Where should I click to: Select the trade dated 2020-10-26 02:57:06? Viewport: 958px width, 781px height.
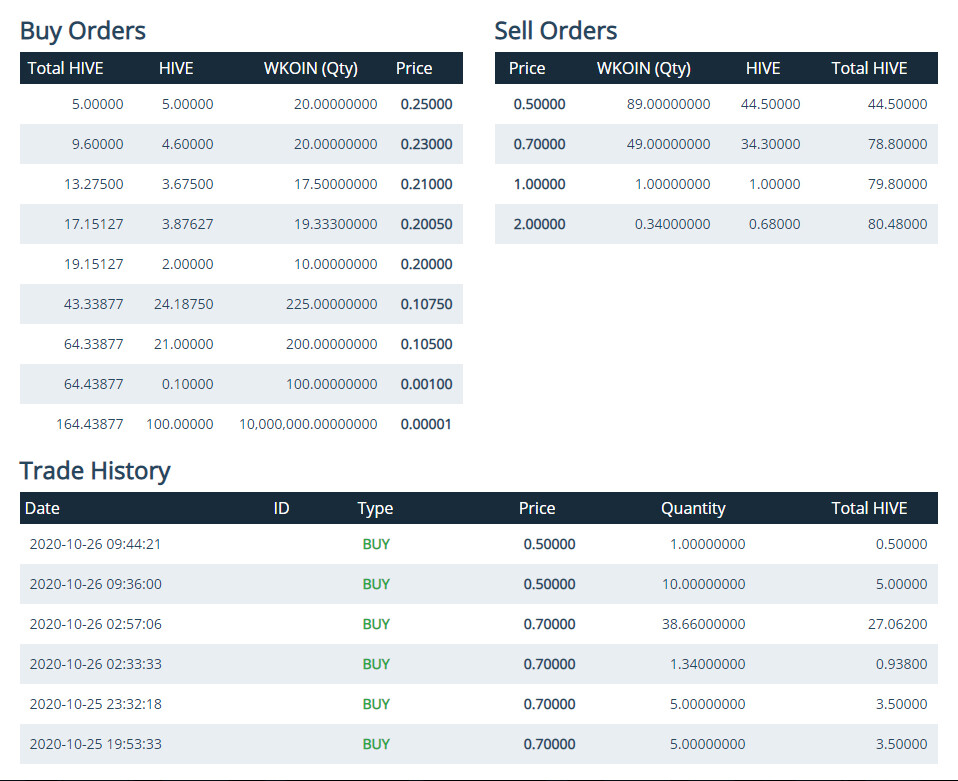(x=478, y=624)
